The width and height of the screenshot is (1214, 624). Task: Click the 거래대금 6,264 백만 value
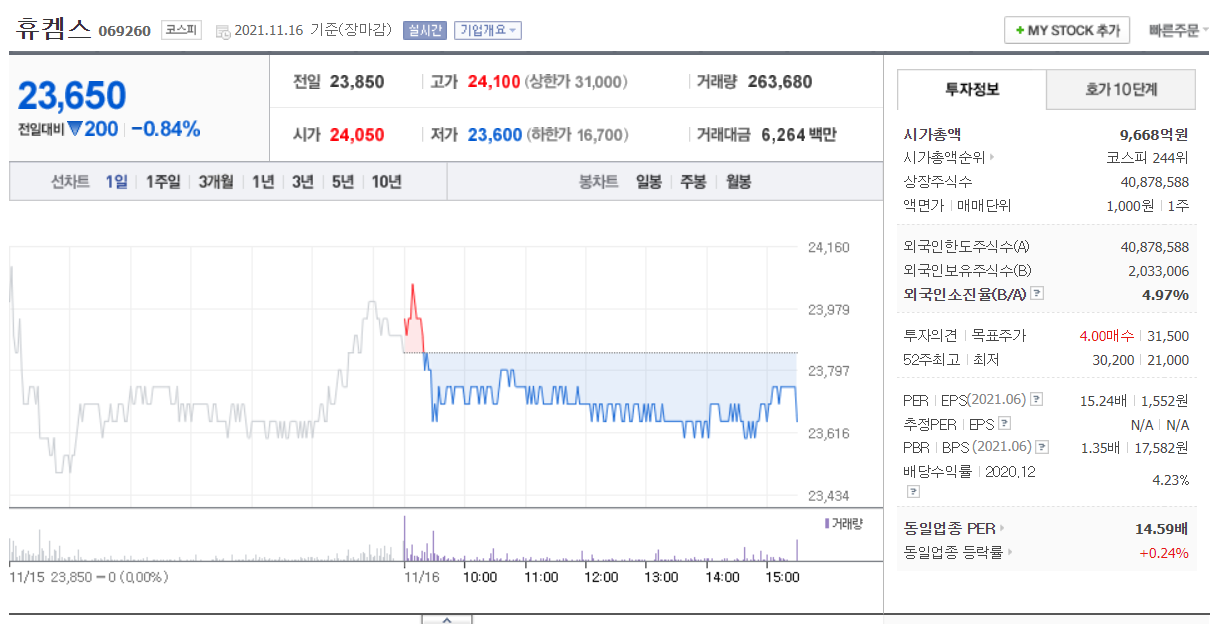[x=799, y=135]
